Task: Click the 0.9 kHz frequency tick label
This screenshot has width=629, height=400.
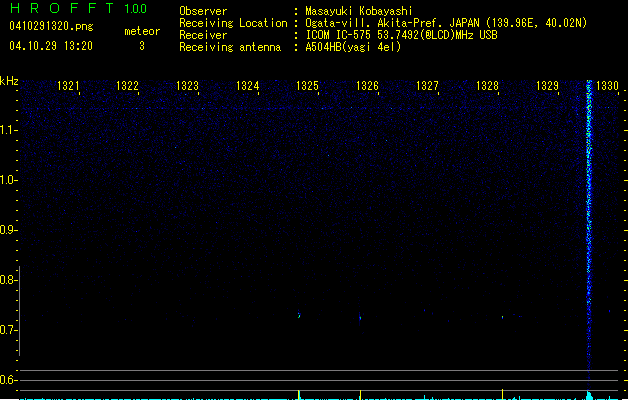Action: (8, 230)
